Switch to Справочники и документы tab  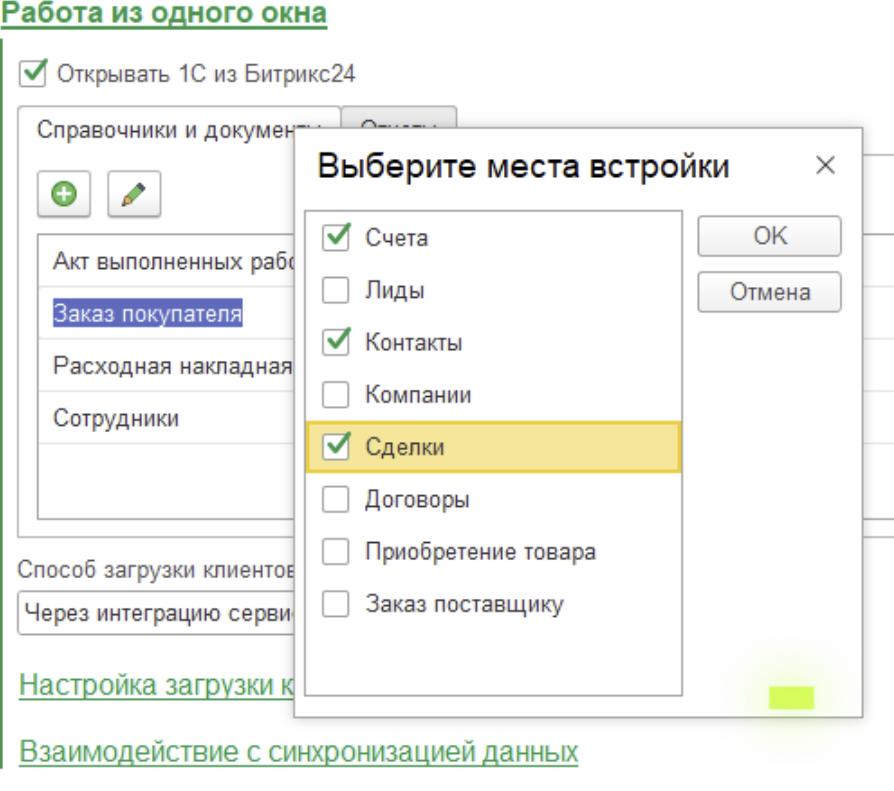click(170, 131)
